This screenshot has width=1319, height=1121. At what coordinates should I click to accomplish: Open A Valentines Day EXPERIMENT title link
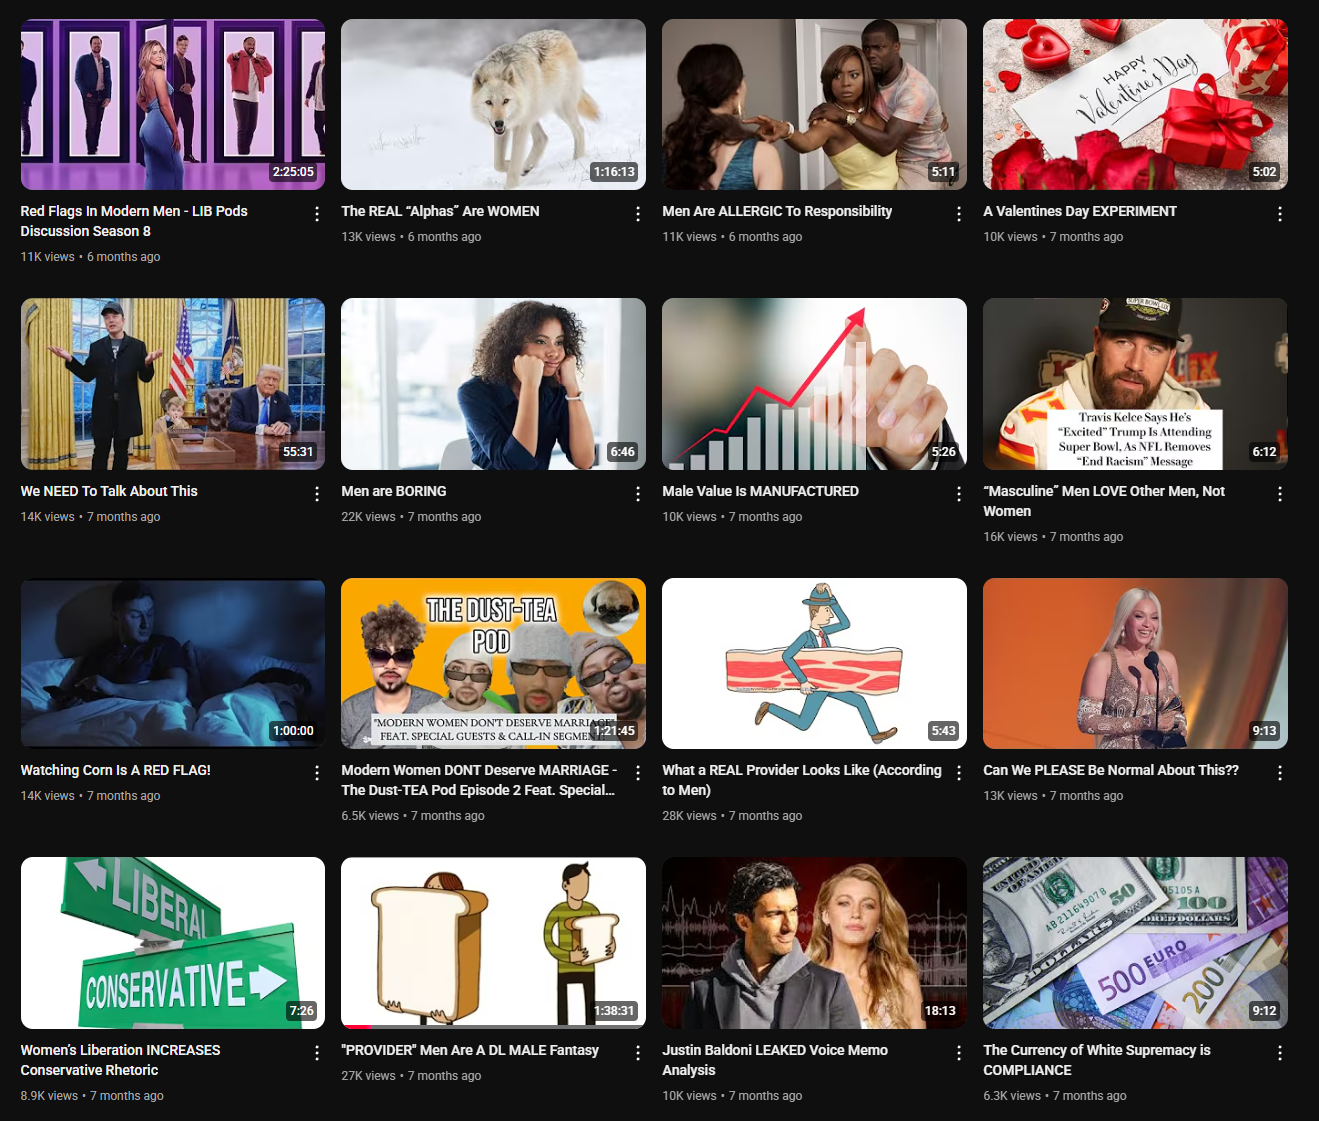point(1080,211)
